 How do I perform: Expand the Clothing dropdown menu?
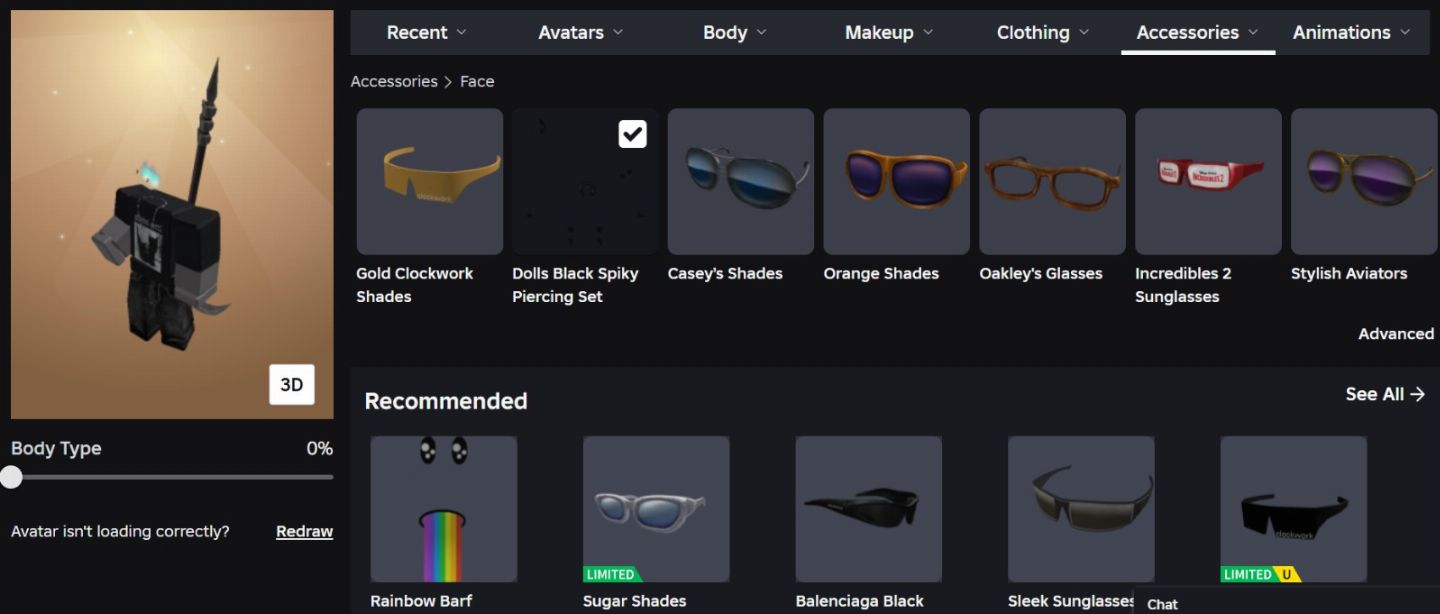(x=1043, y=32)
